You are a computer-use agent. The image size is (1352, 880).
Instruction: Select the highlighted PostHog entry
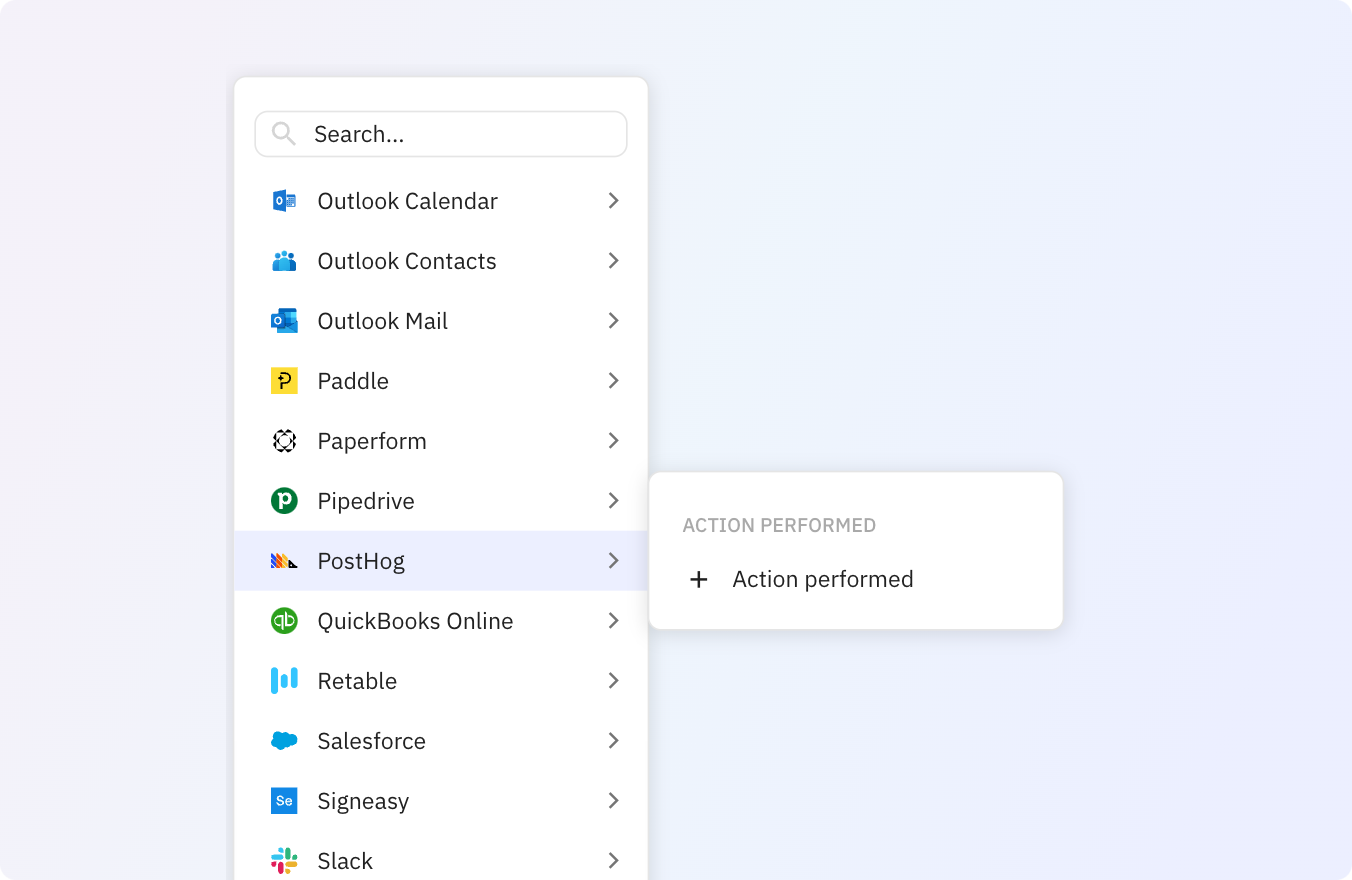[x=441, y=561]
